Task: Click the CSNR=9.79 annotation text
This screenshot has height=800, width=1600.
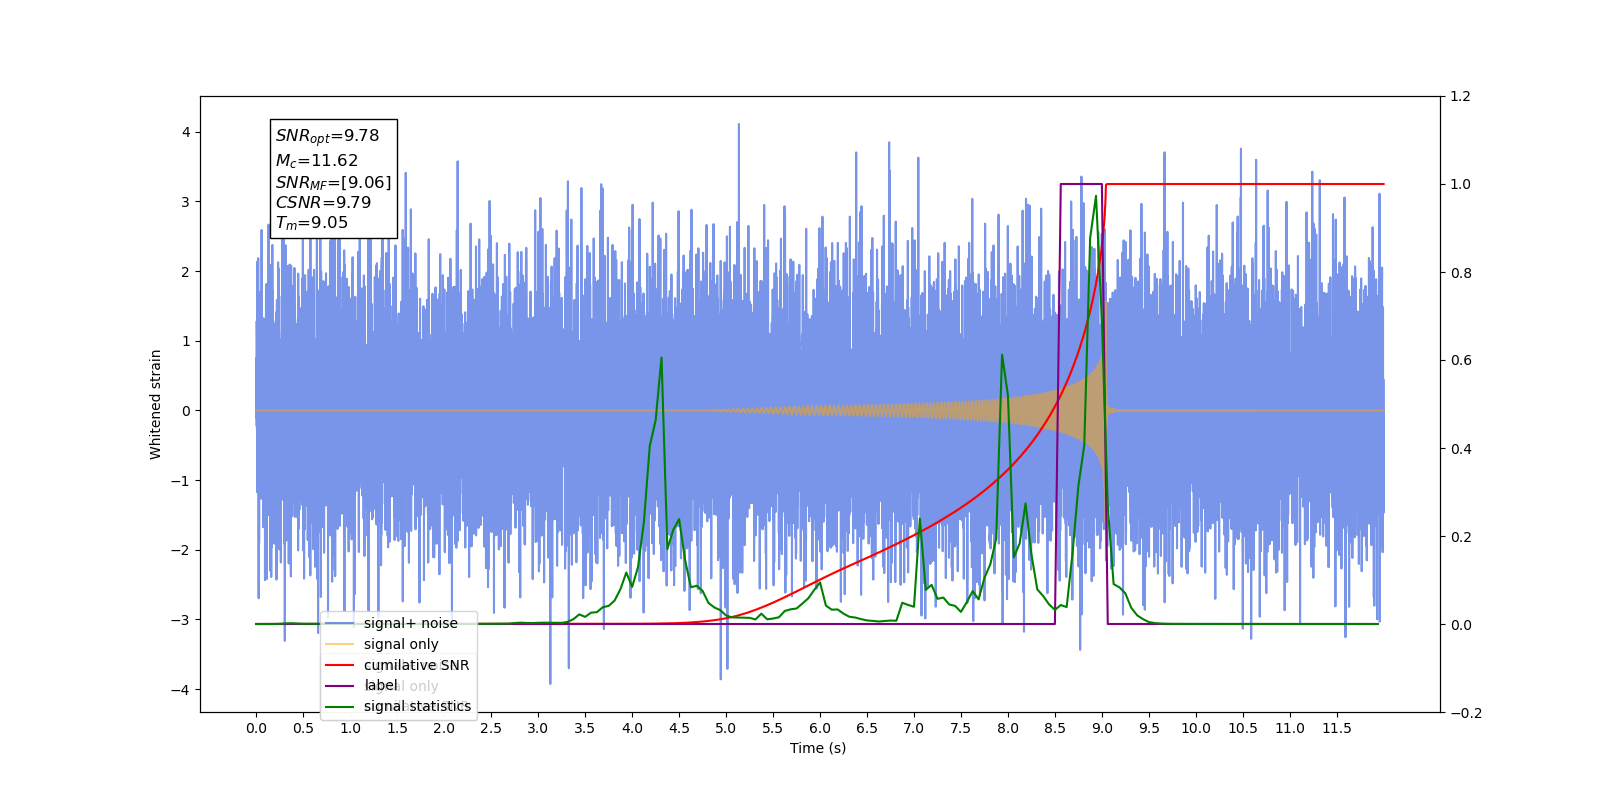Action: pyautogui.click(x=323, y=202)
